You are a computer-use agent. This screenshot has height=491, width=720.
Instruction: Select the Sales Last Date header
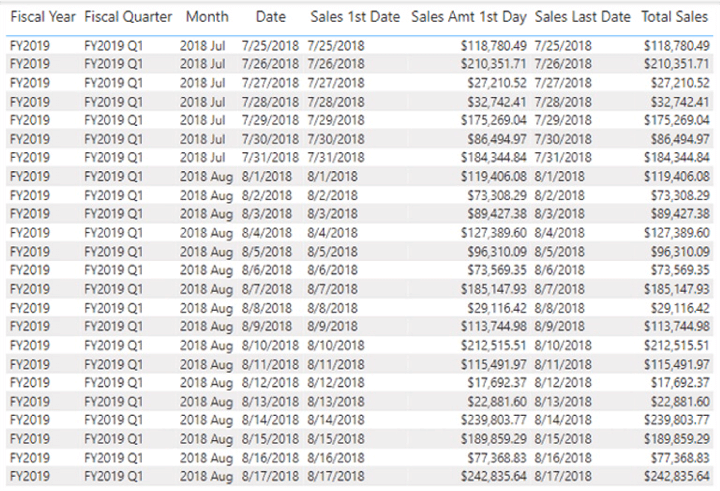[x=583, y=17]
